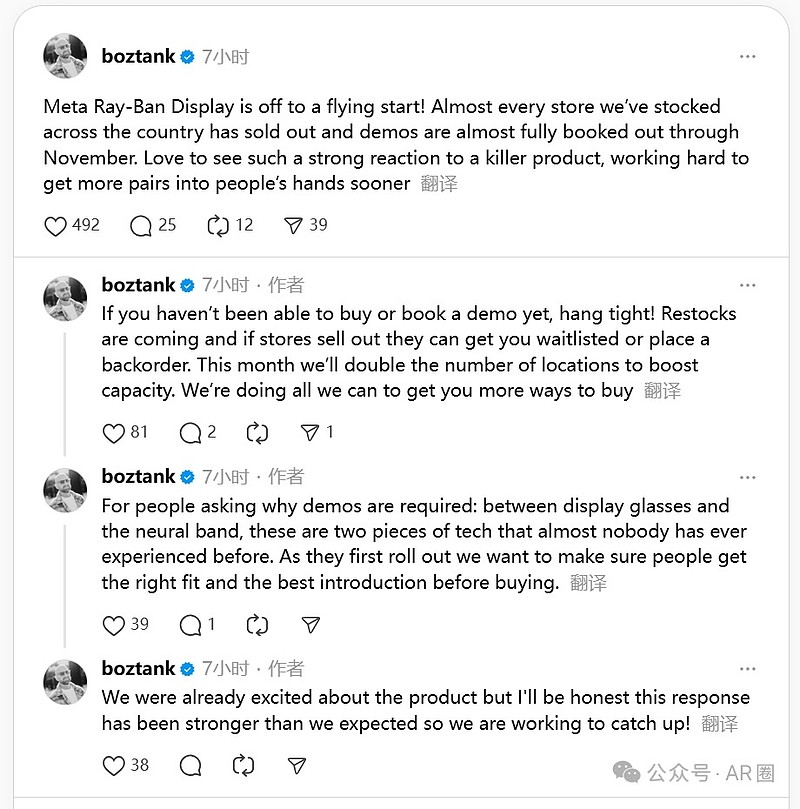Open more options on the top post

(747, 57)
